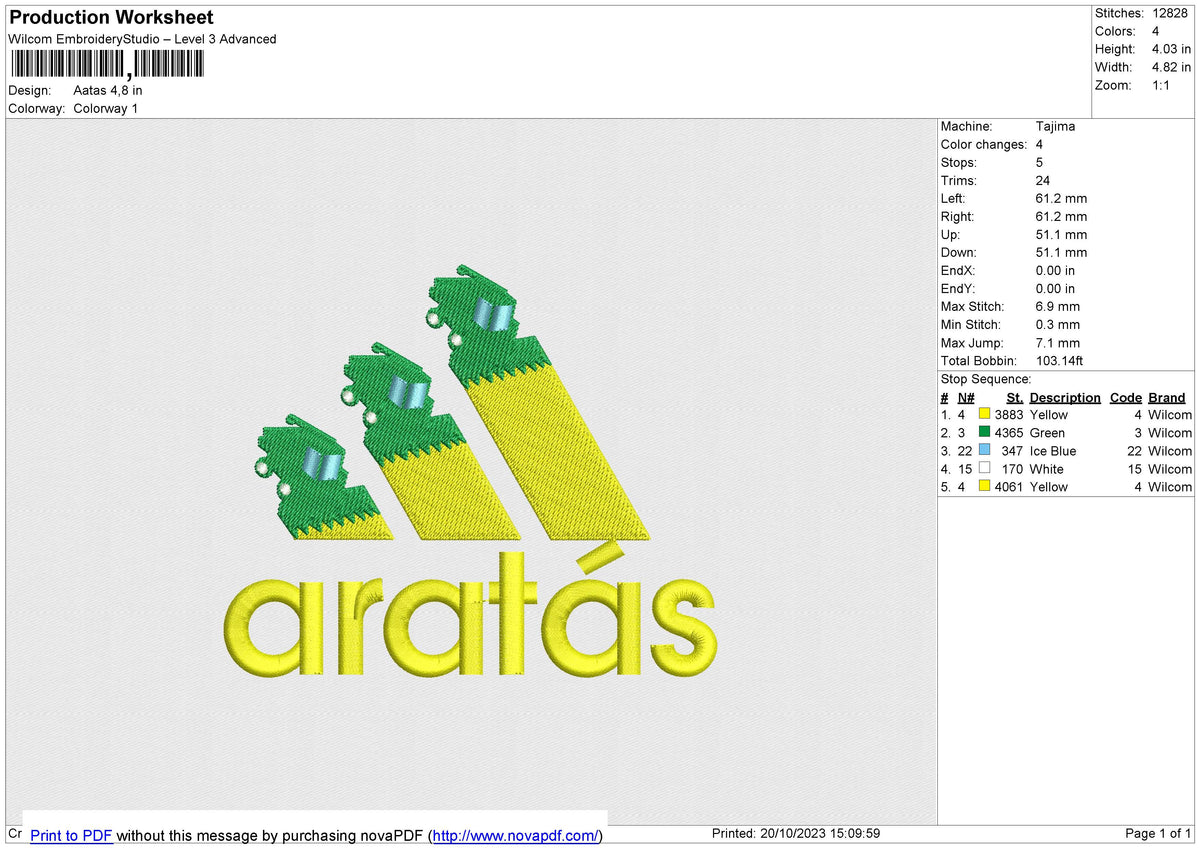1200x848 pixels.
Task: Select the 'Page 1 of 1' footer text
Action: (x=1158, y=834)
